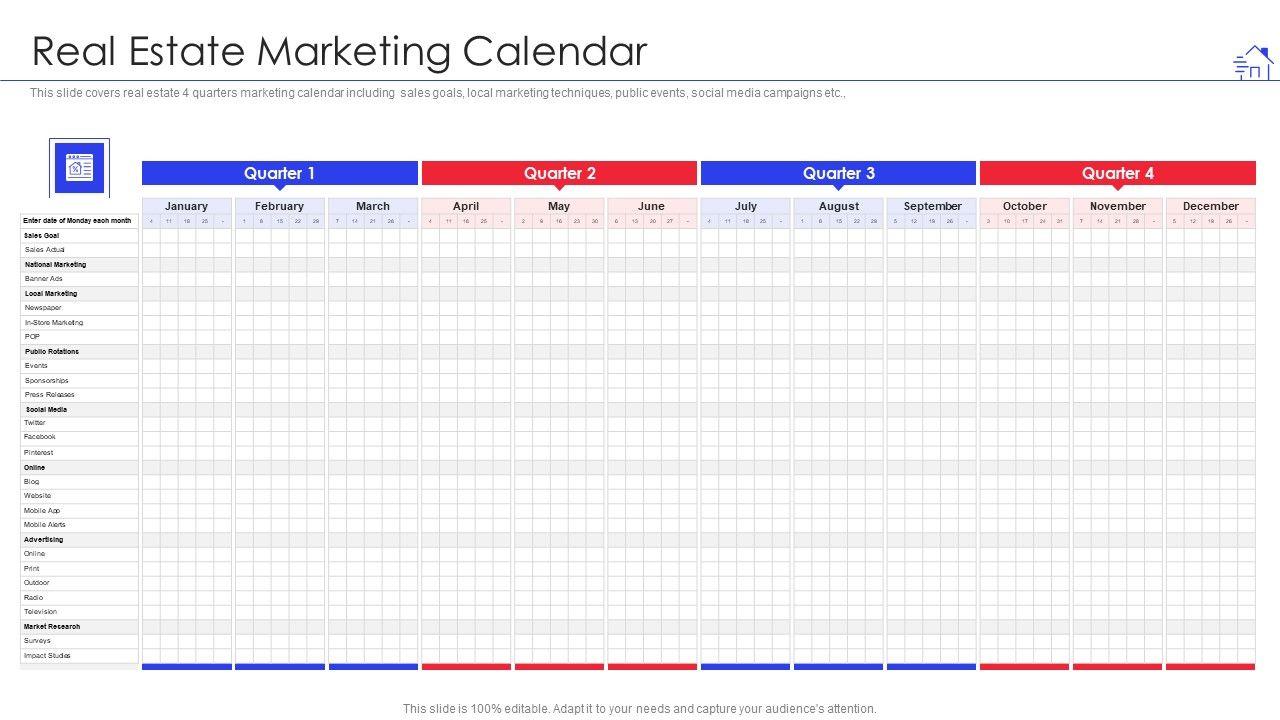Click the December month header
1280x720 pixels.
(1210, 206)
